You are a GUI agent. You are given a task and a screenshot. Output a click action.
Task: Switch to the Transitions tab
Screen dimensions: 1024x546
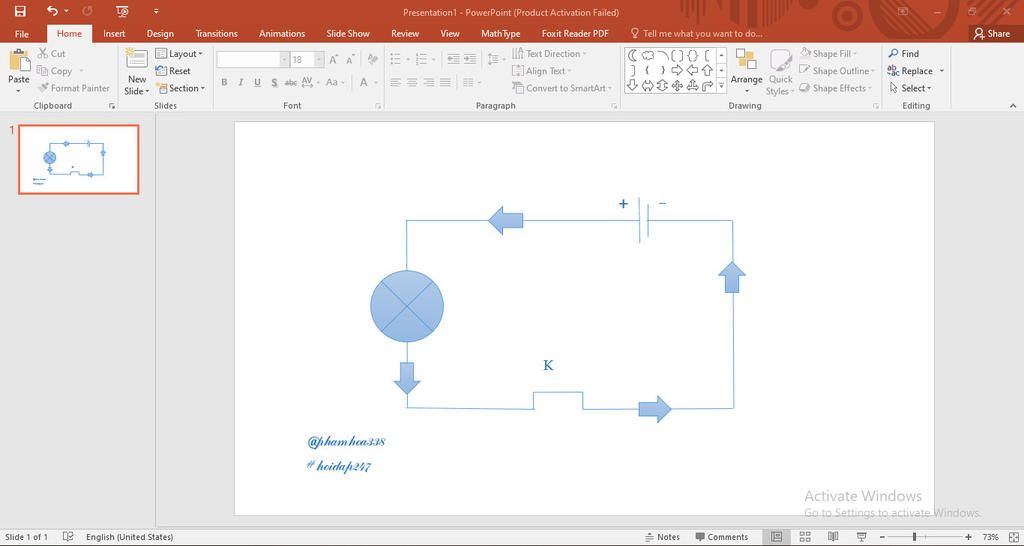pyautogui.click(x=217, y=33)
